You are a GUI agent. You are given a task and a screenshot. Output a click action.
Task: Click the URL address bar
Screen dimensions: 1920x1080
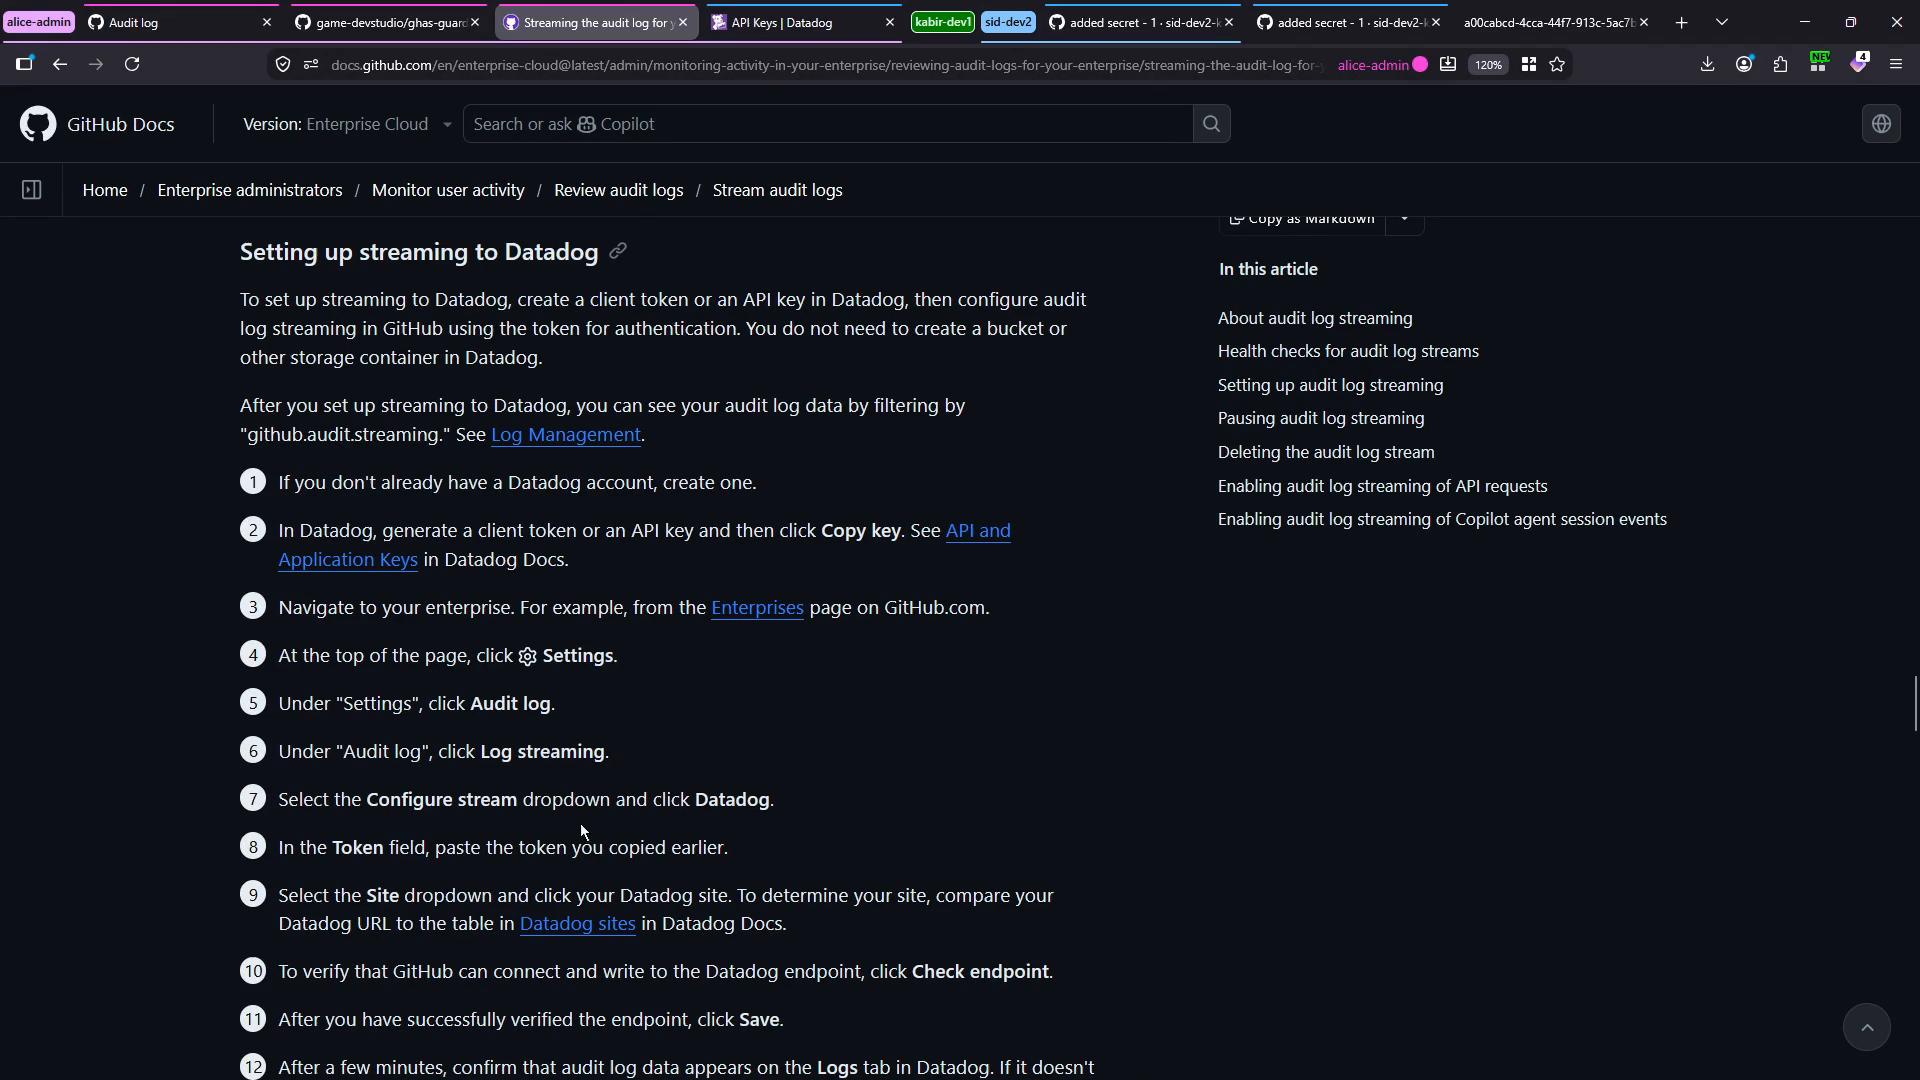[825, 65]
